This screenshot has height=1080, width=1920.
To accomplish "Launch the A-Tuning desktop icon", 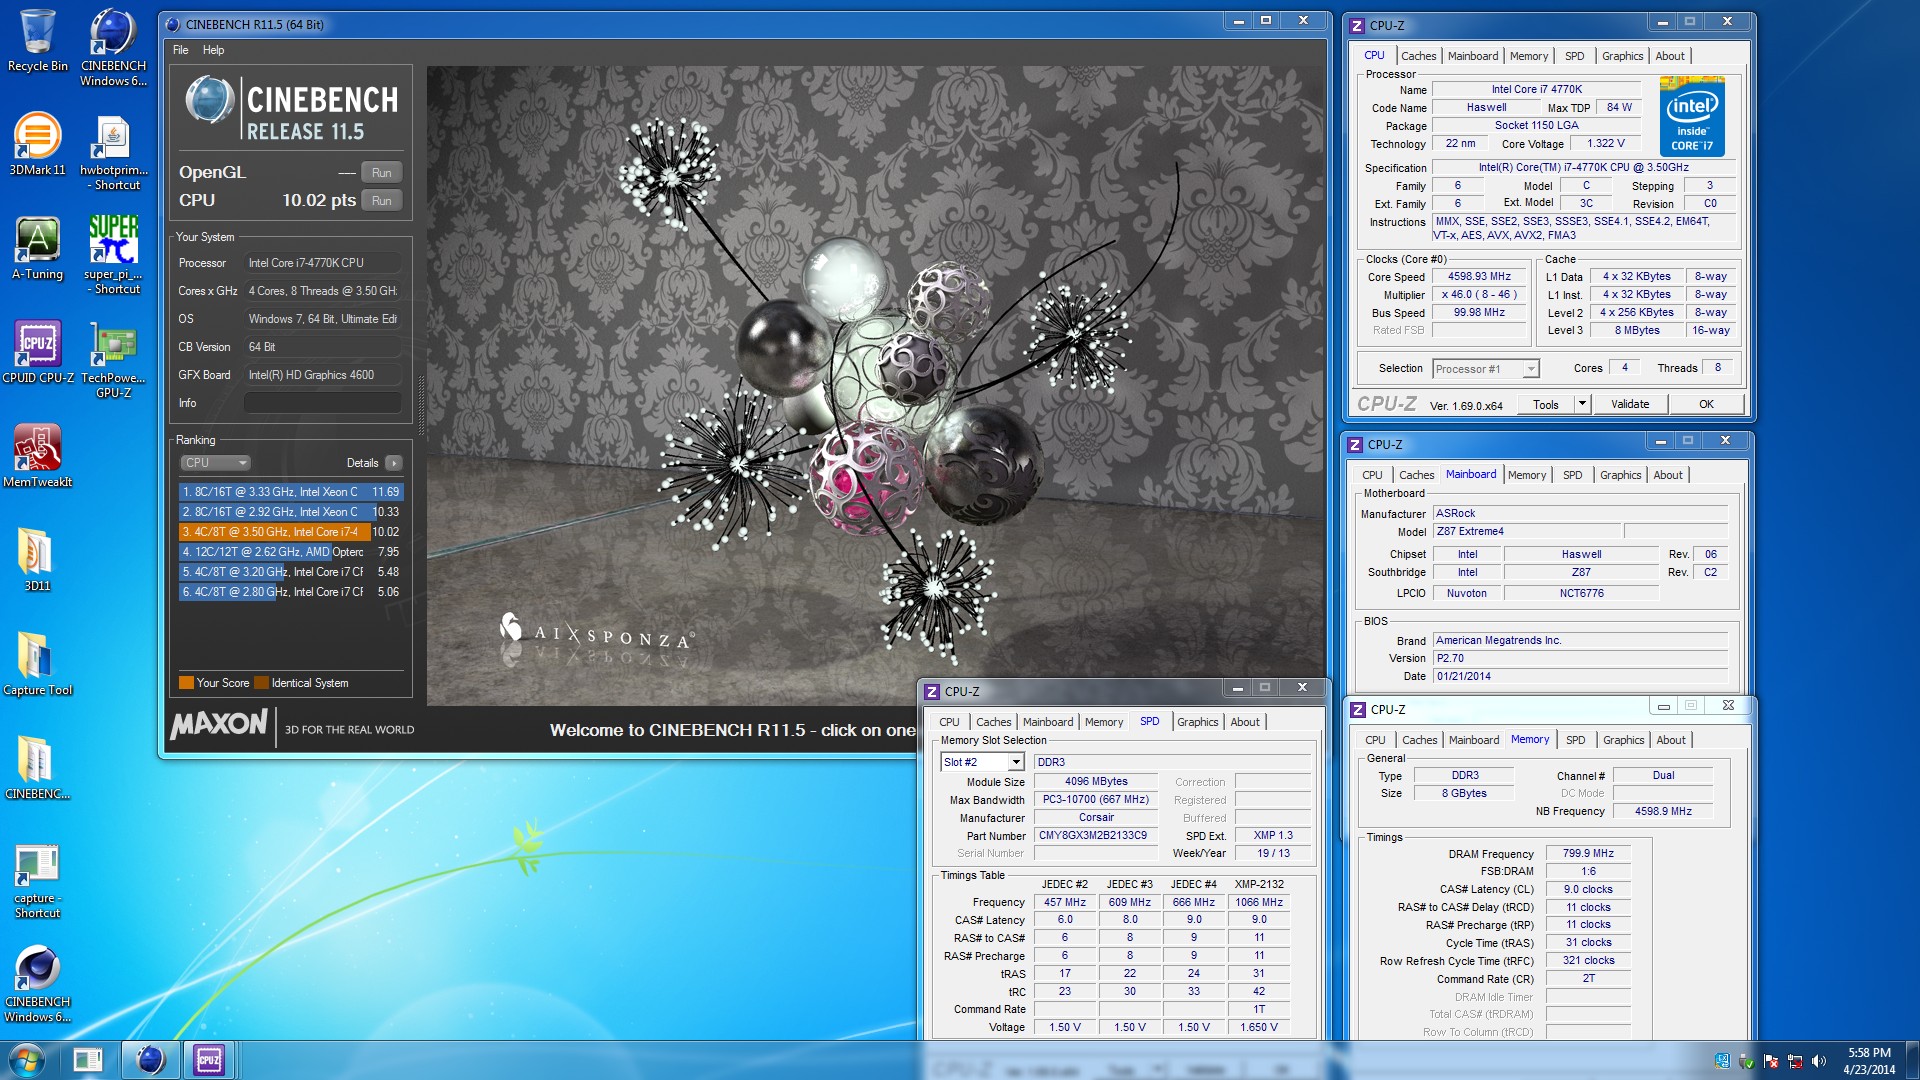I will (38, 249).
